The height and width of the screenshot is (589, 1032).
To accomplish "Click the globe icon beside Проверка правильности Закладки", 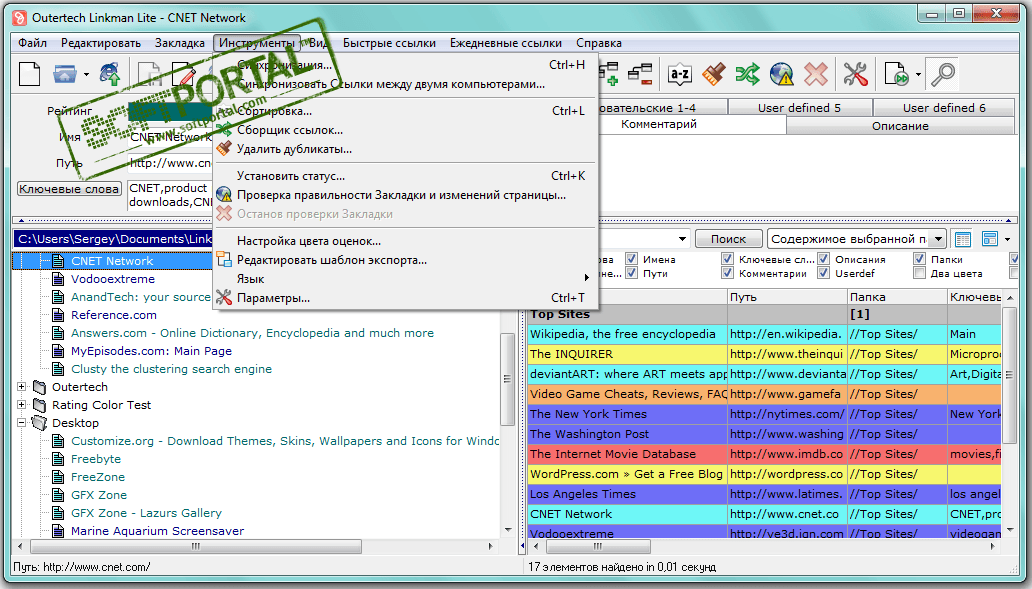I will [224, 195].
